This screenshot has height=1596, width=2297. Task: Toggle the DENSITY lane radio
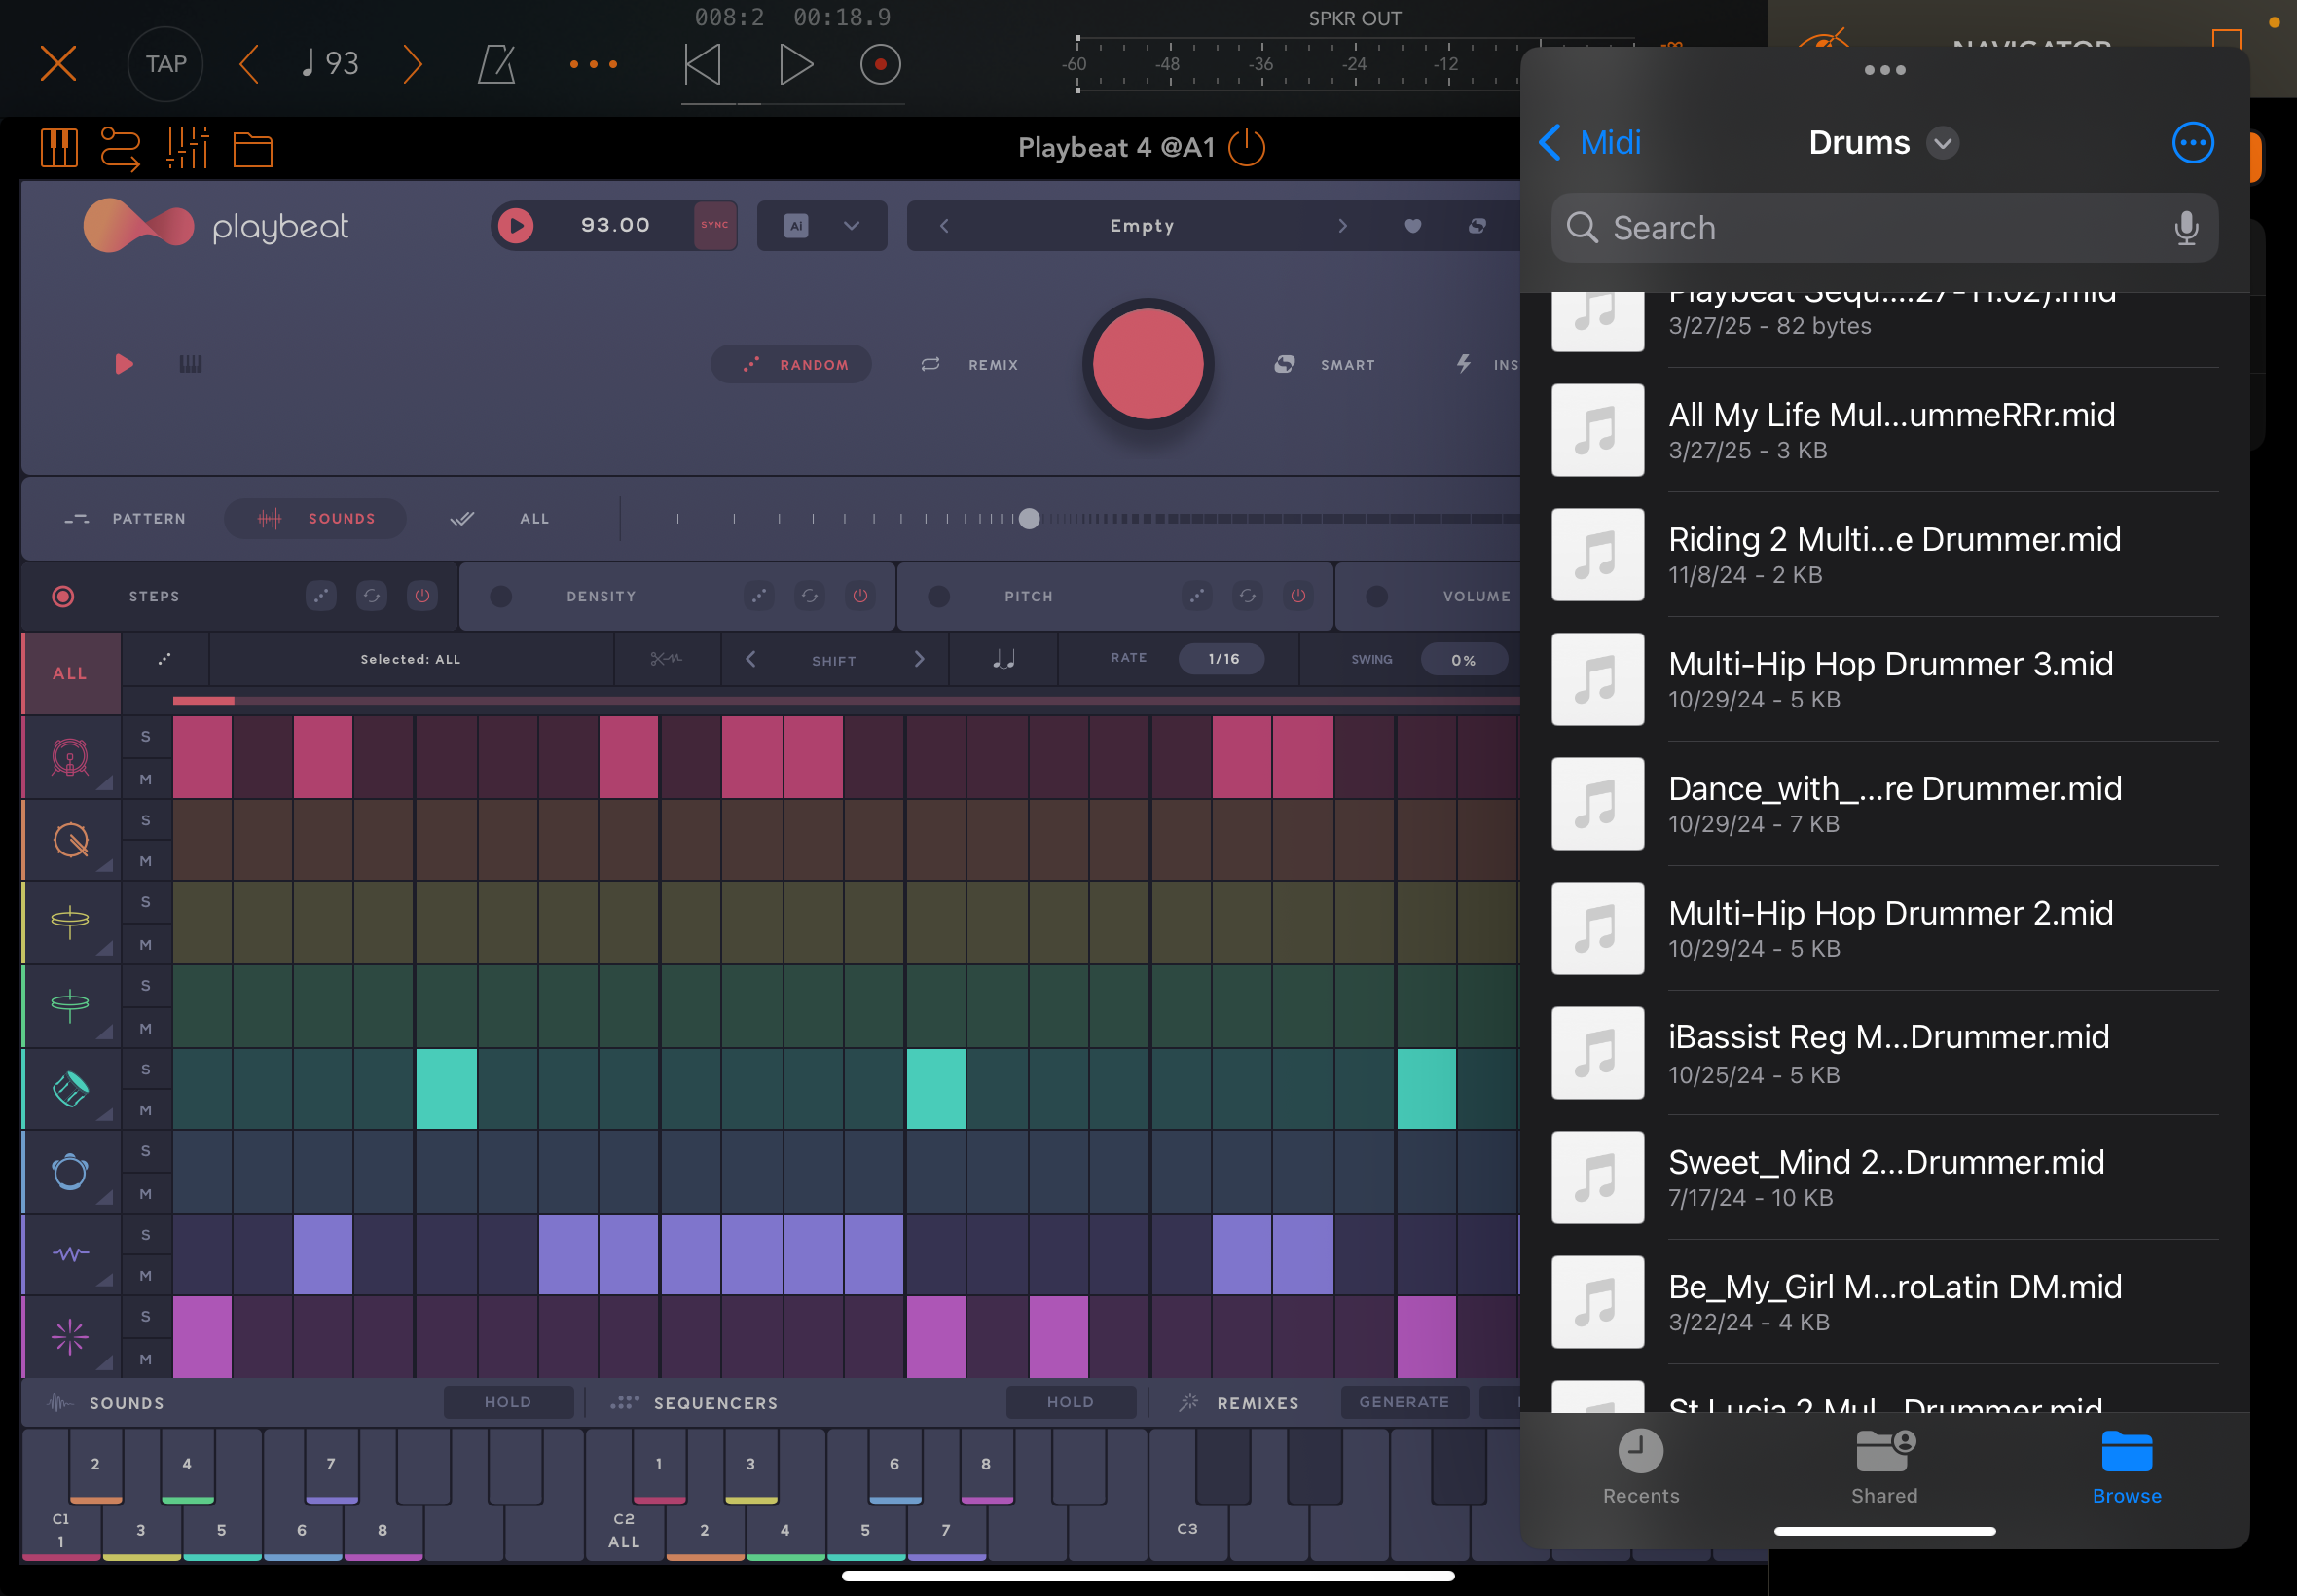[x=501, y=596]
